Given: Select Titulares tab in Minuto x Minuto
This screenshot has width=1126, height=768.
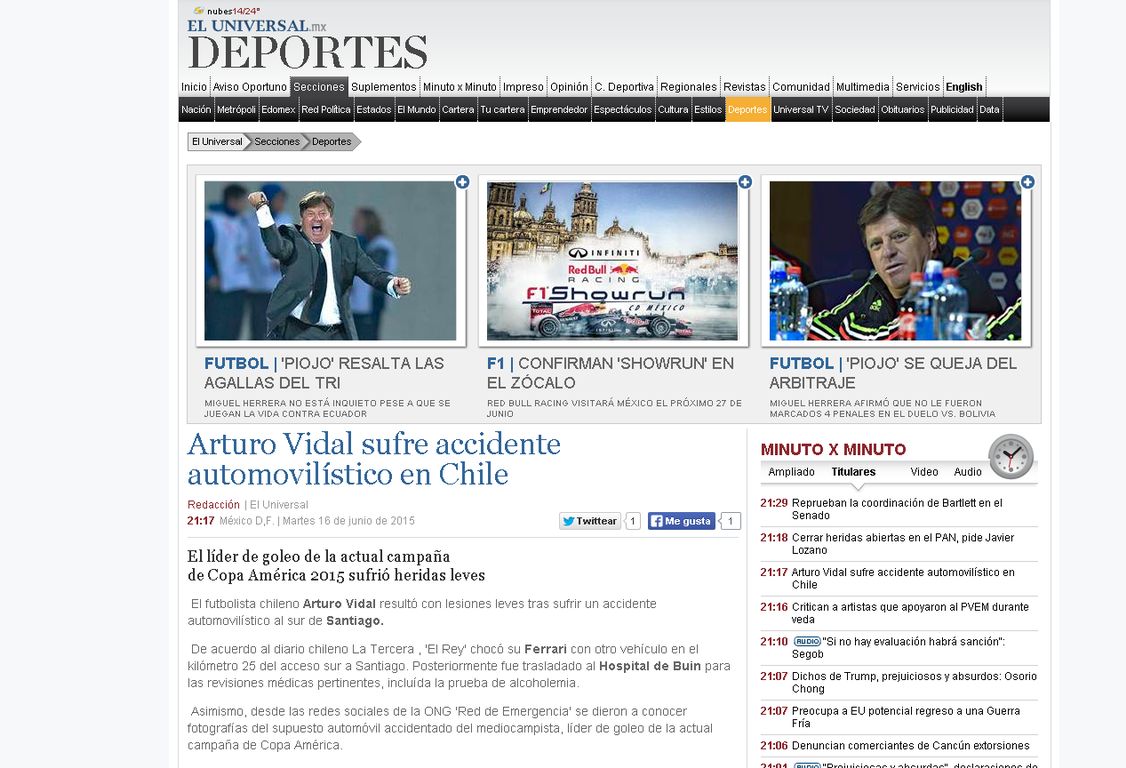Looking at the screenshot, I should (x=853, y=472).
